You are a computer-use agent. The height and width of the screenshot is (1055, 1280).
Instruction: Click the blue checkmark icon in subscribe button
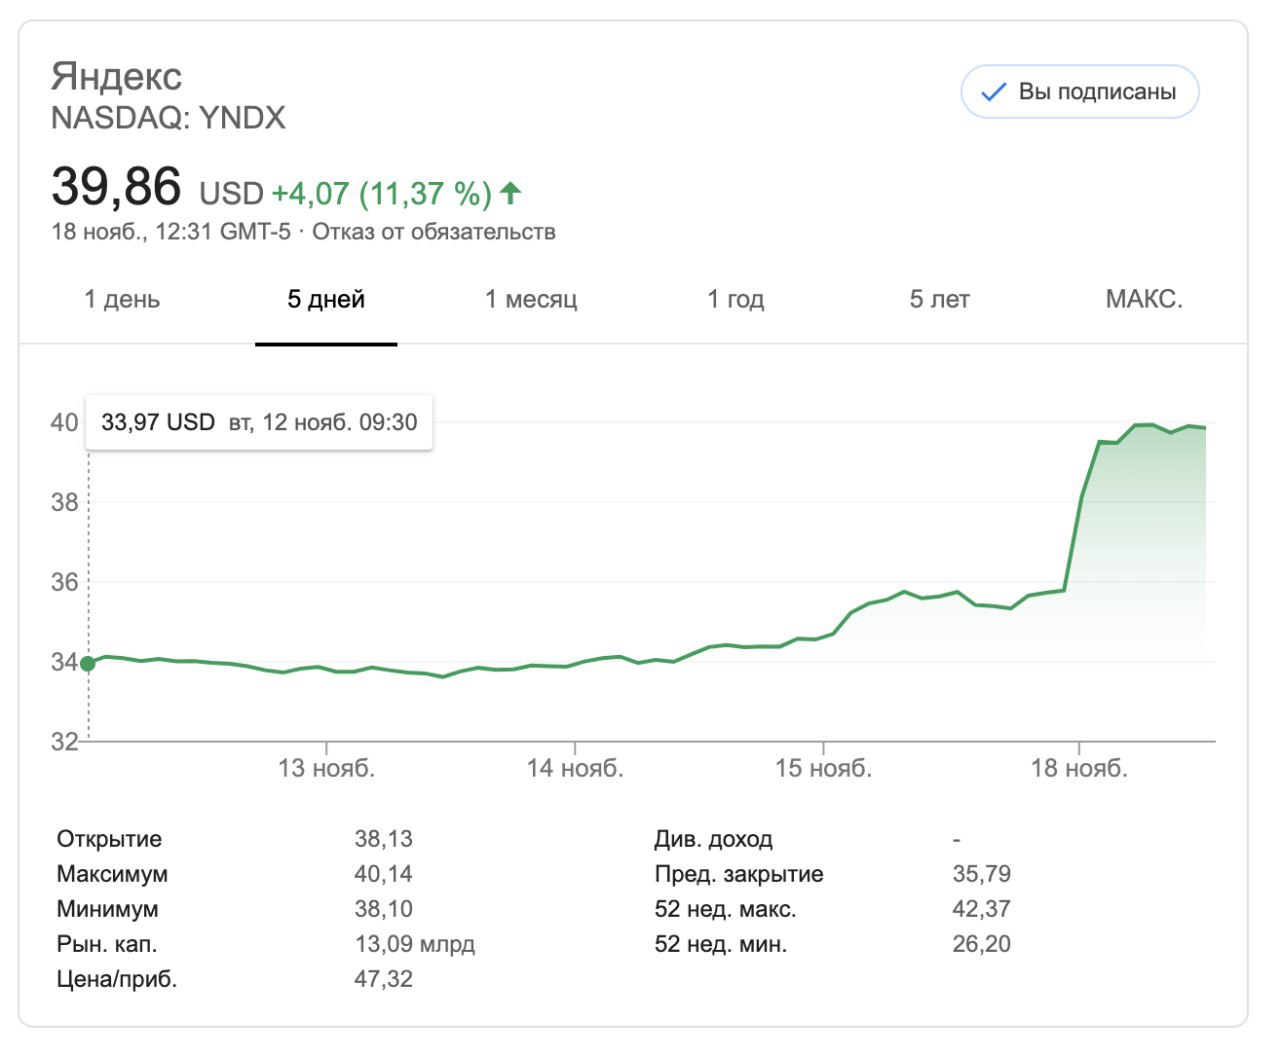(x=993, y=92)
